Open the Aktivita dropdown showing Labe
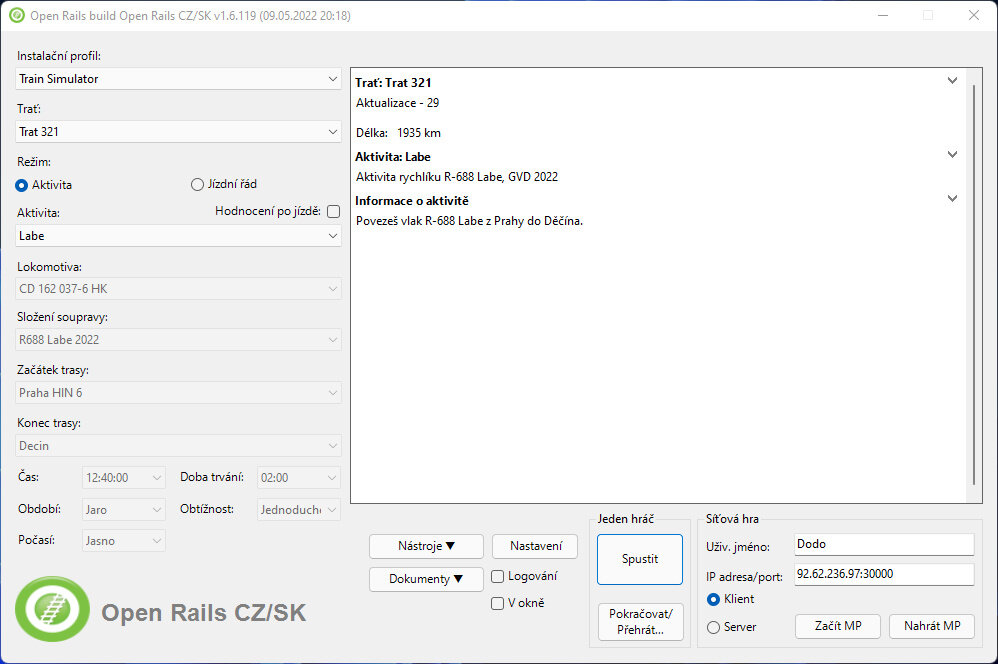Viewport: 998px width, 664px height. pos(178,236)
